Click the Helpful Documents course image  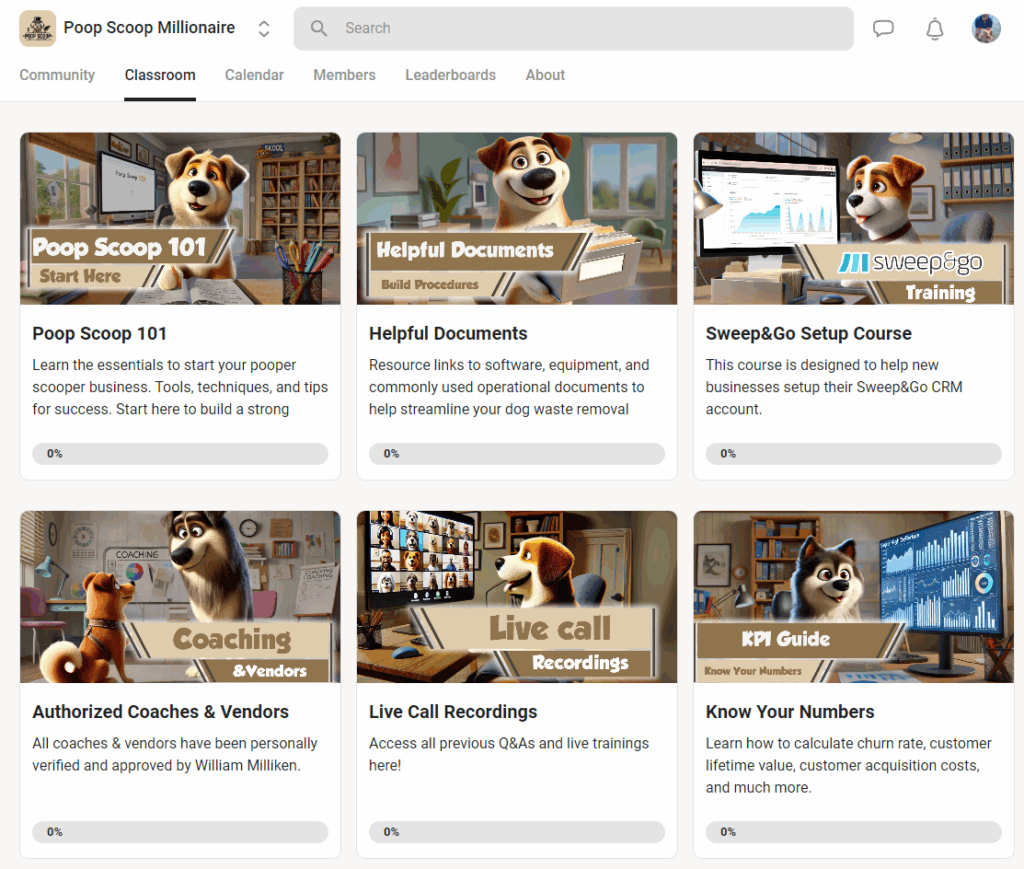516,218
